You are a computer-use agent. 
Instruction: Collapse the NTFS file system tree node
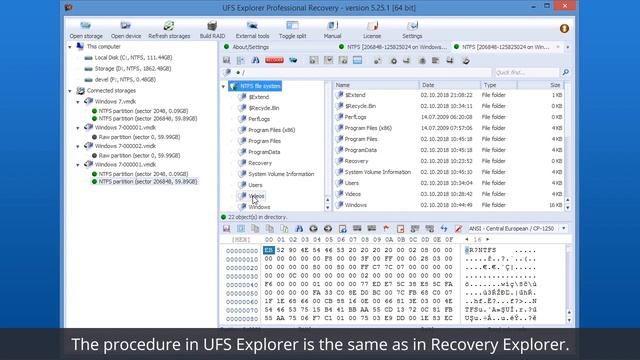point(223,87)
